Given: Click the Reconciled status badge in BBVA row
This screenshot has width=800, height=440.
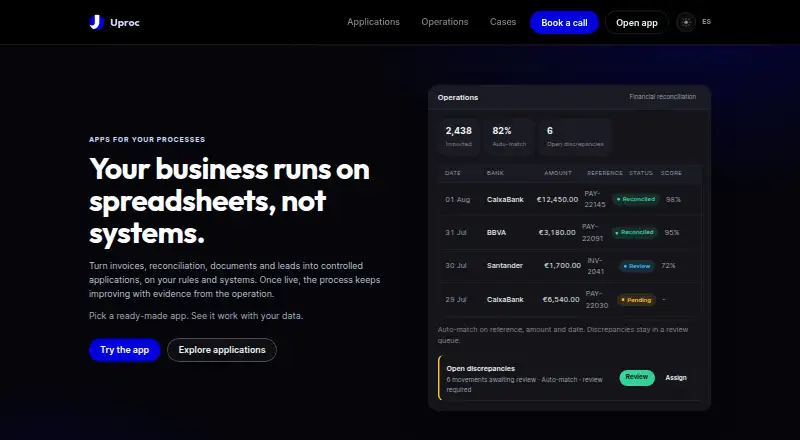Looking at the screenshot, I should (635, 232).
